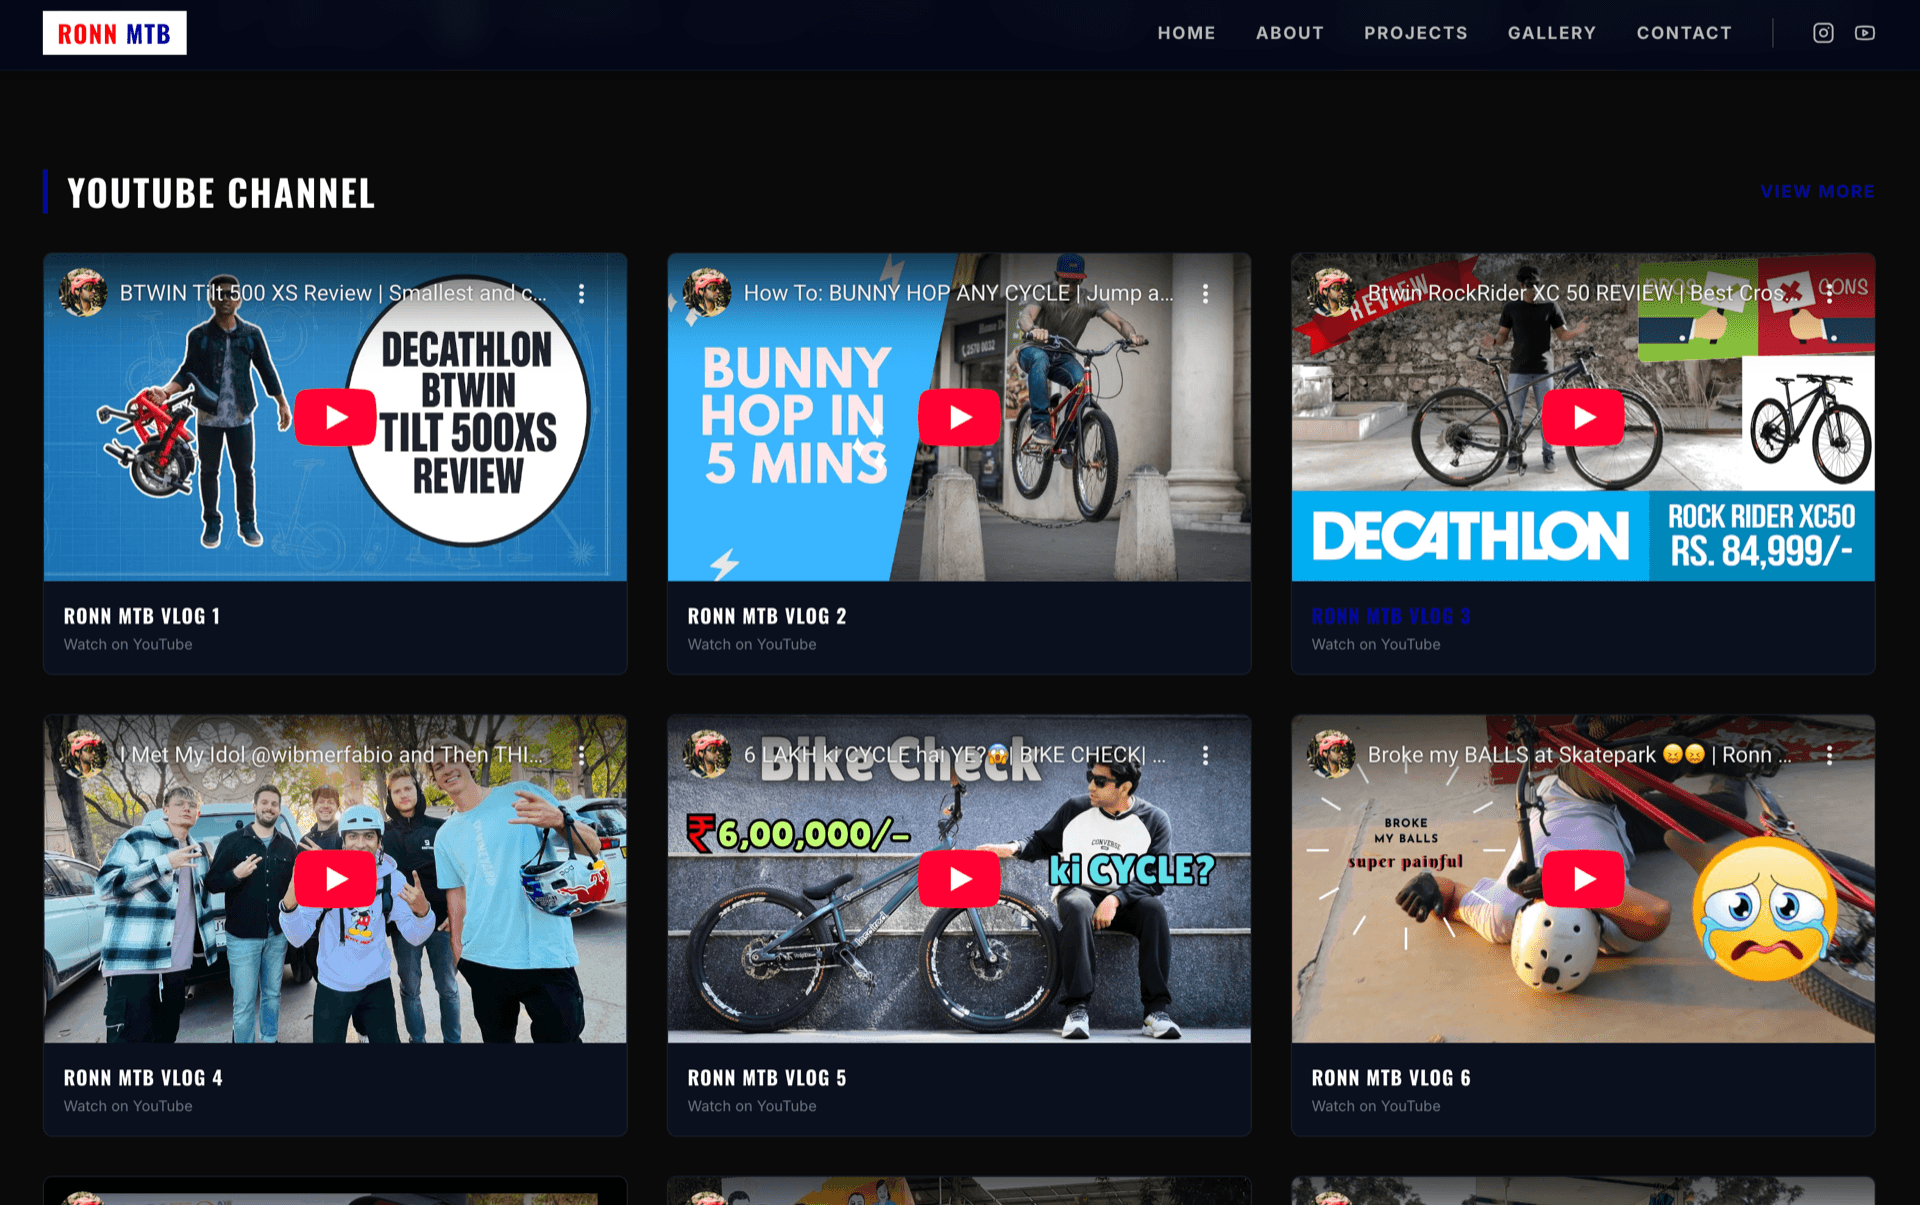1920x1205 pixels.
Task: Click 'Watch on YouTube' under VLOG 4
Action: click(x=128, y=1107)
